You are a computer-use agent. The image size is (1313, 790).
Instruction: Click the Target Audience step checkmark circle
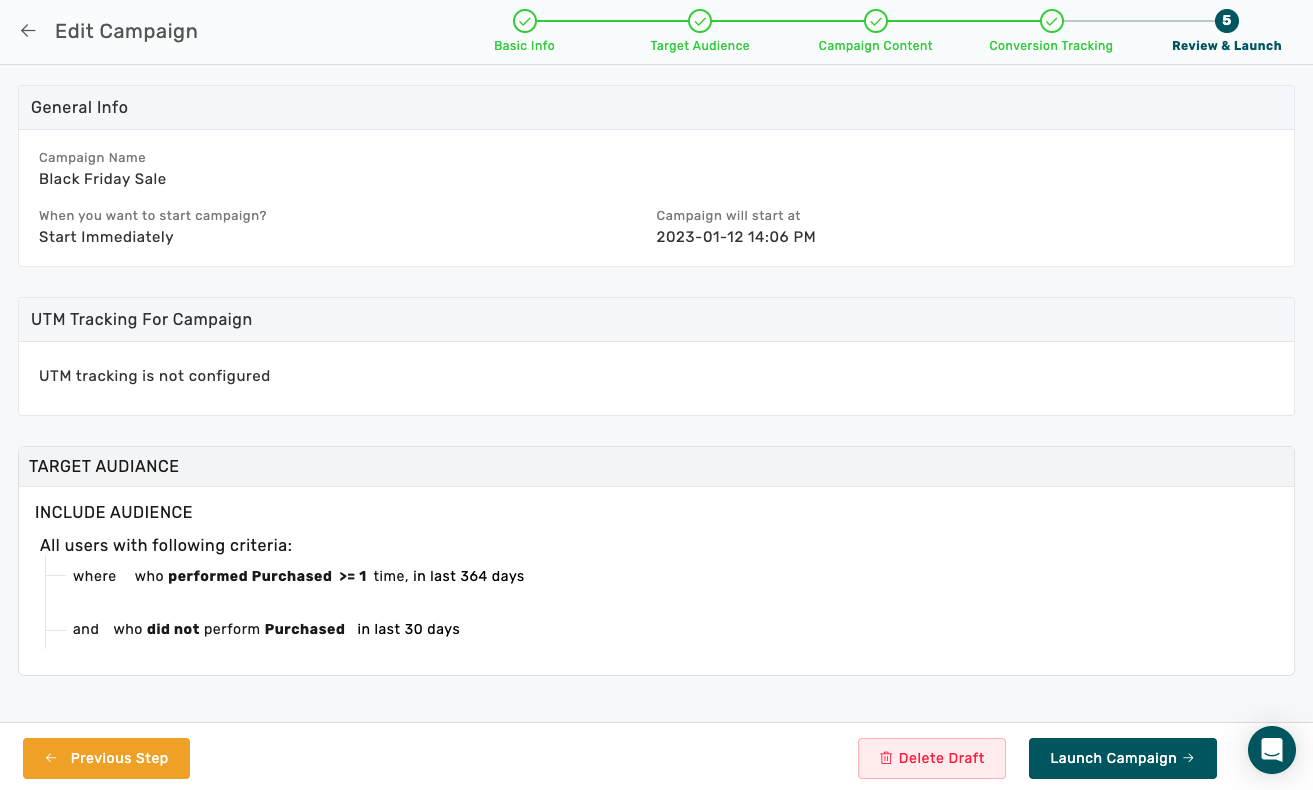coord(700,21)
